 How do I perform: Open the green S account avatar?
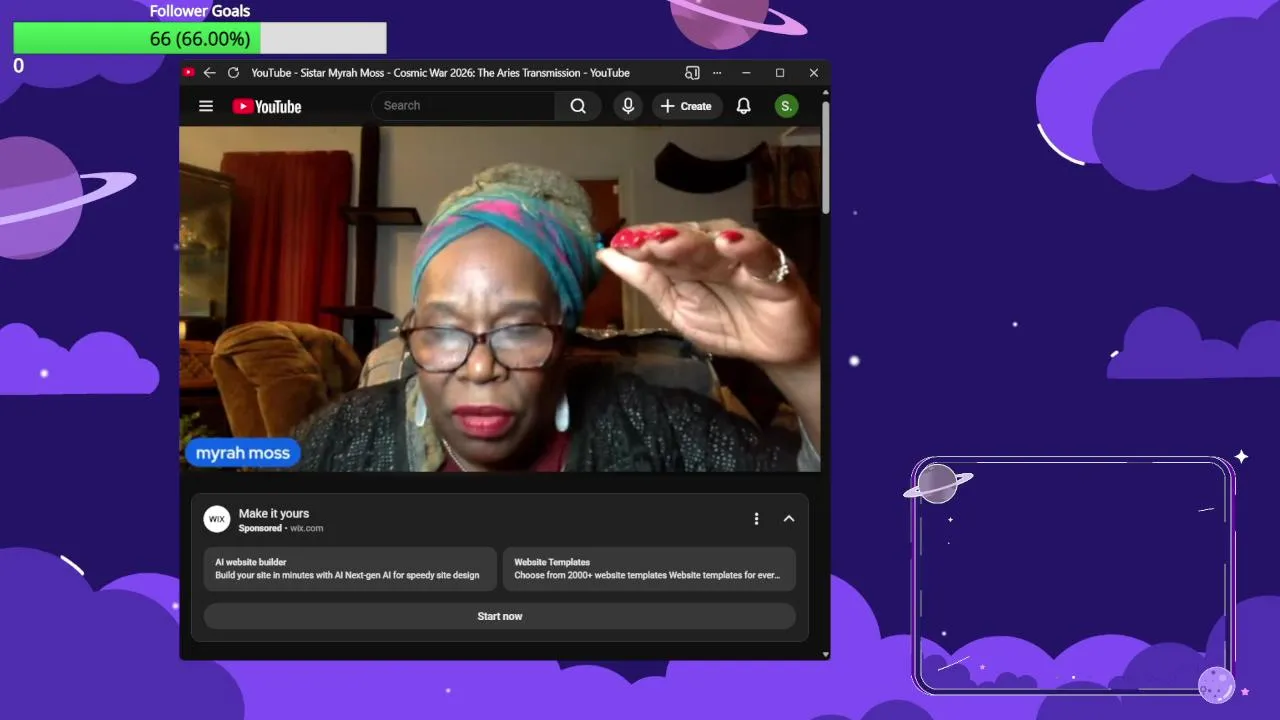point(787,106)
